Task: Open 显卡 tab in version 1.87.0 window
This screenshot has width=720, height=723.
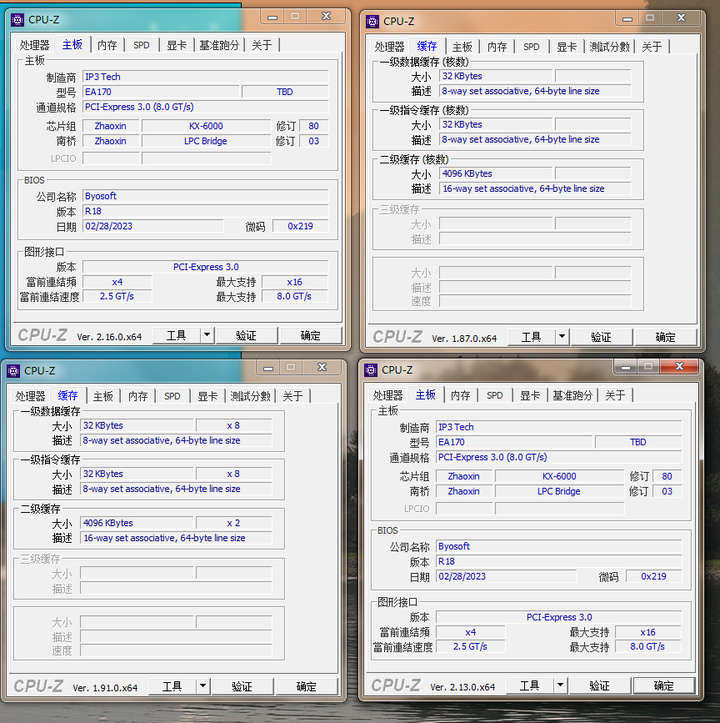Action: (566, 47)
